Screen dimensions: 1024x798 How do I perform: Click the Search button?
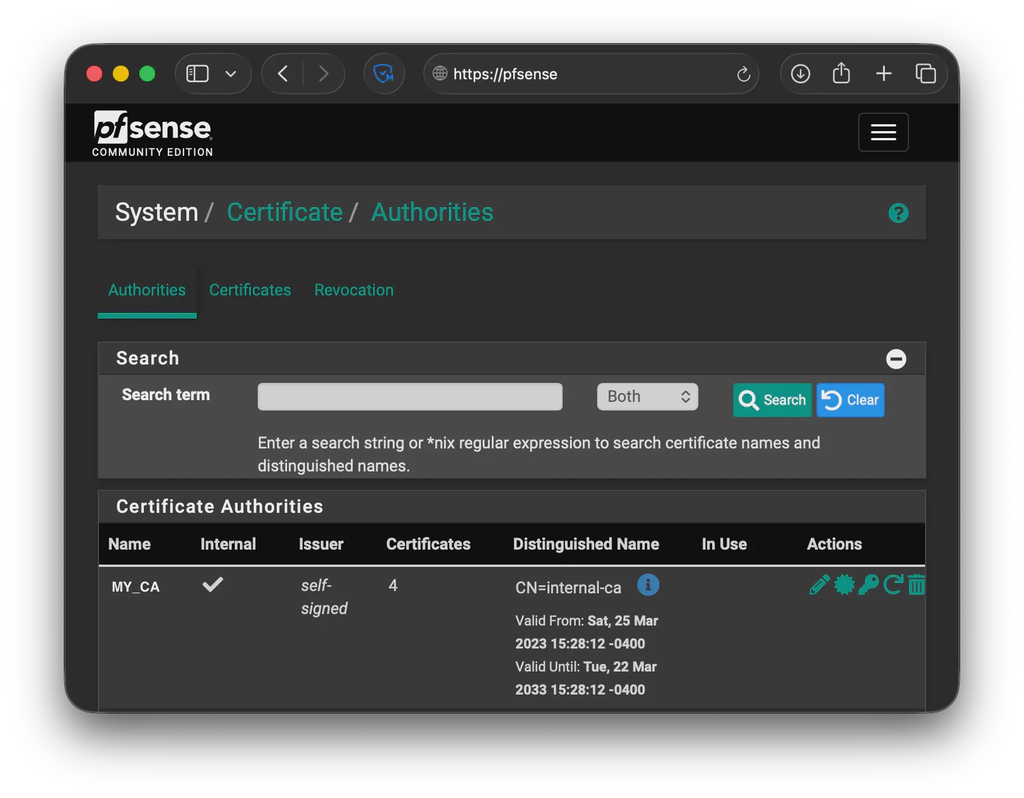772,400
